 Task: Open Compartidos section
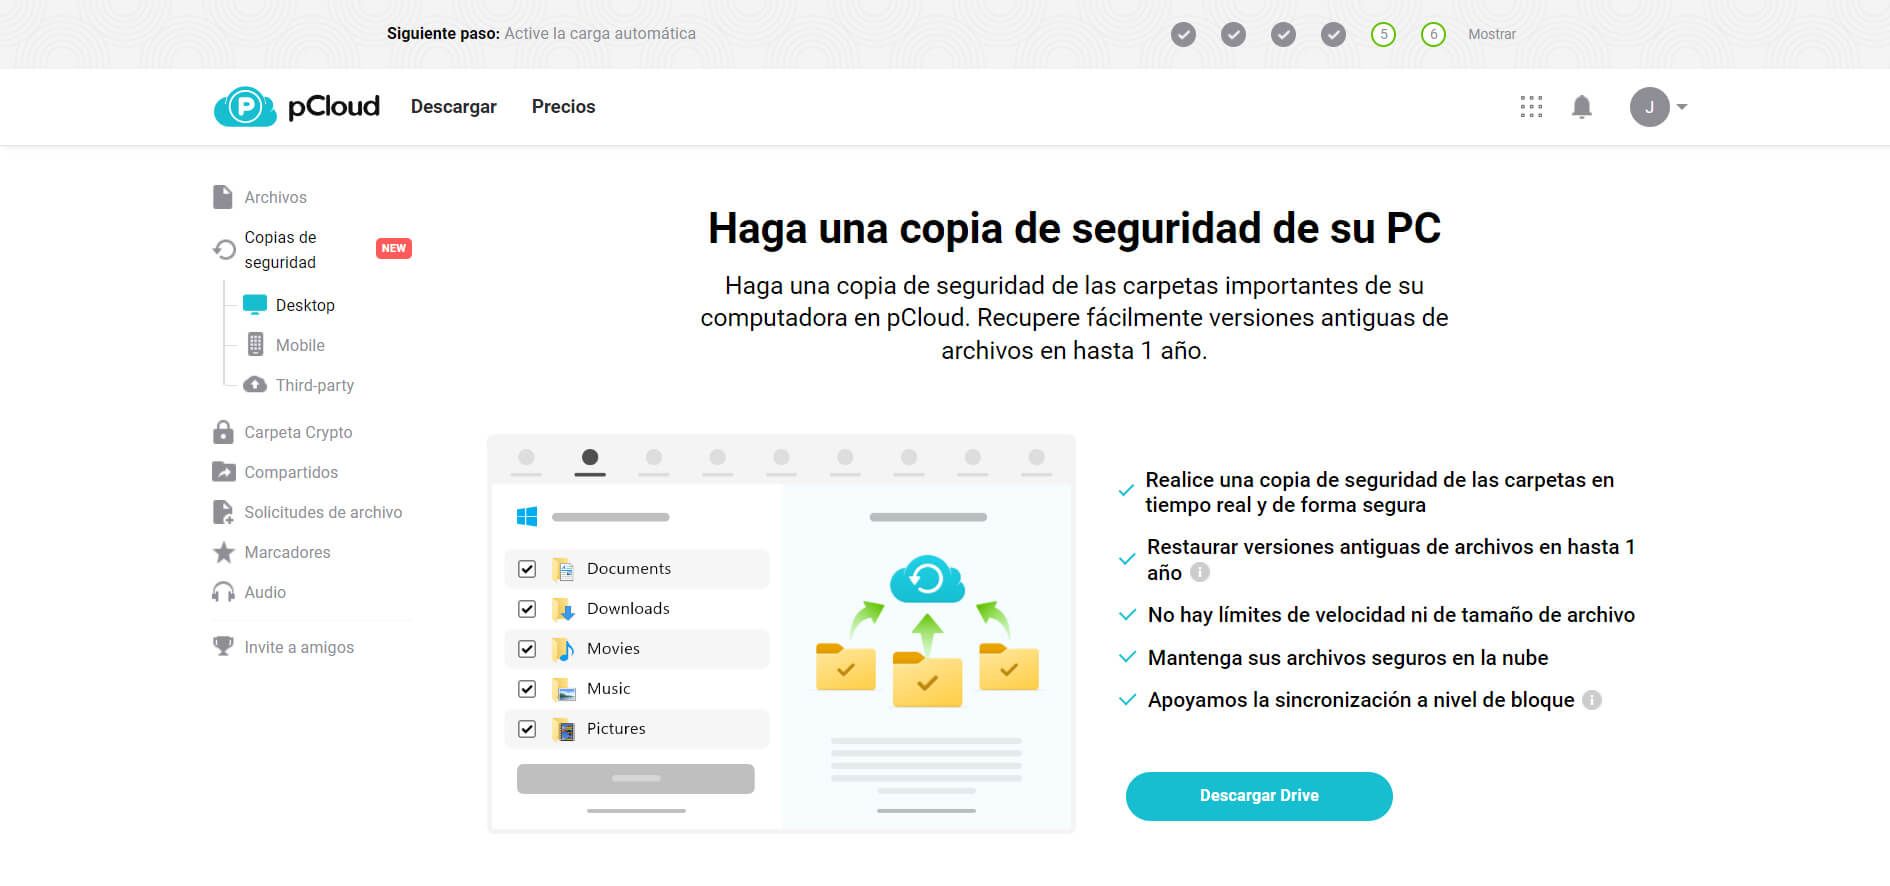291,472
